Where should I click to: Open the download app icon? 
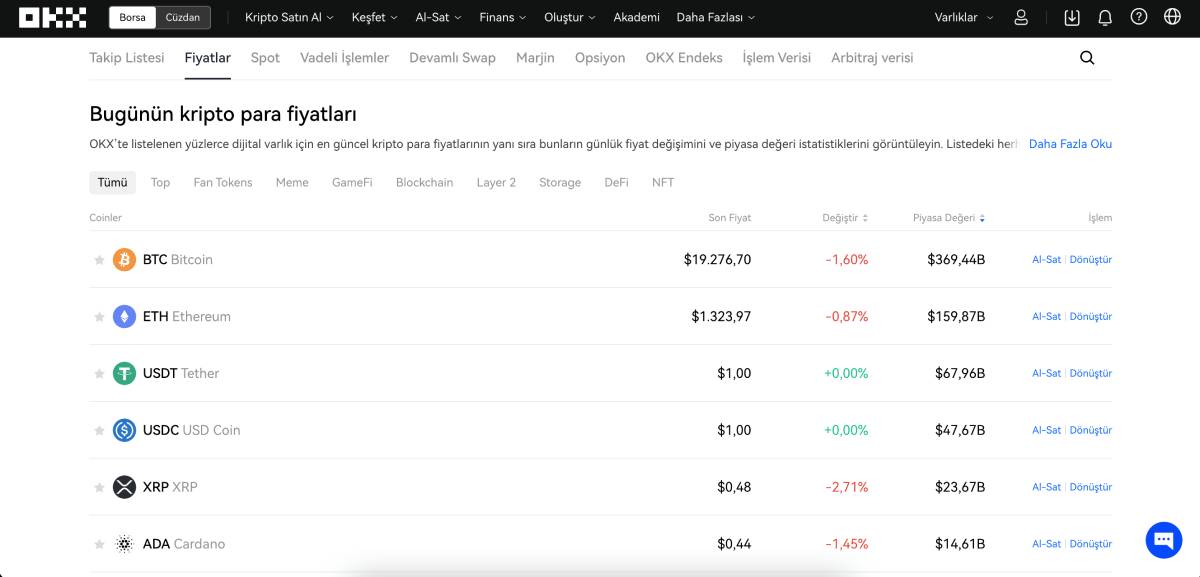click(x=1072, y=17)
